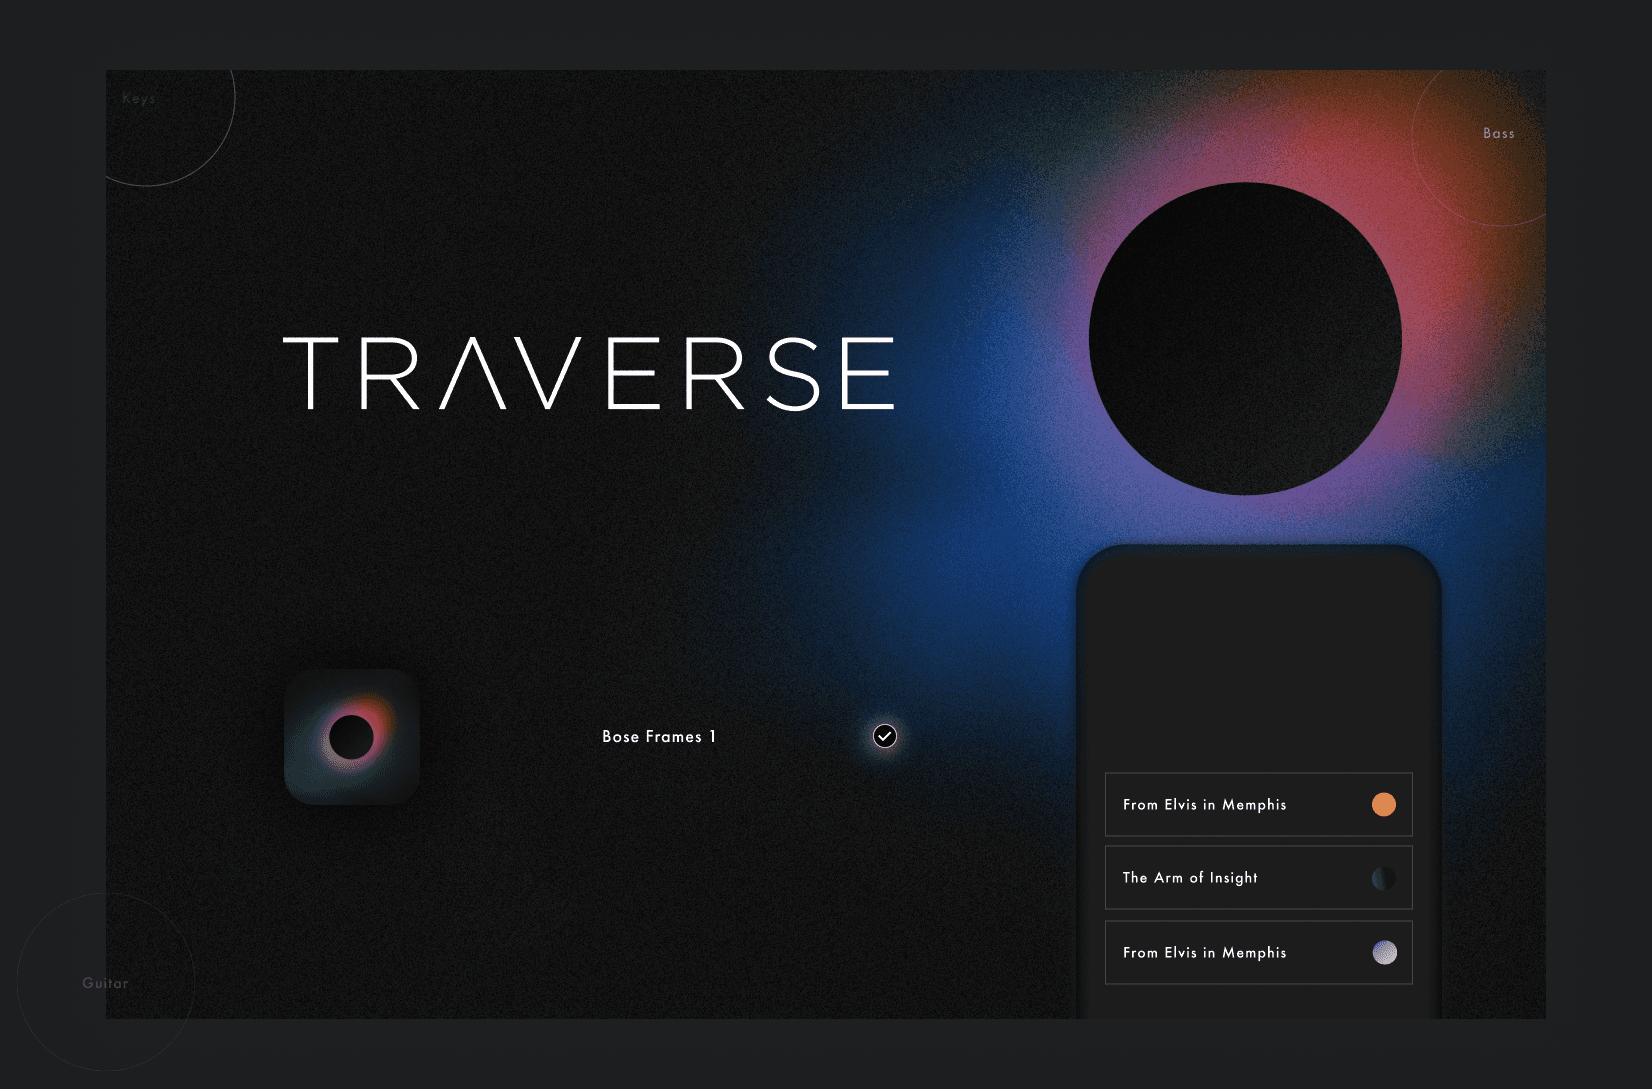
Task: Select the Bass instrument circle
Action: tap(1497, 132)
